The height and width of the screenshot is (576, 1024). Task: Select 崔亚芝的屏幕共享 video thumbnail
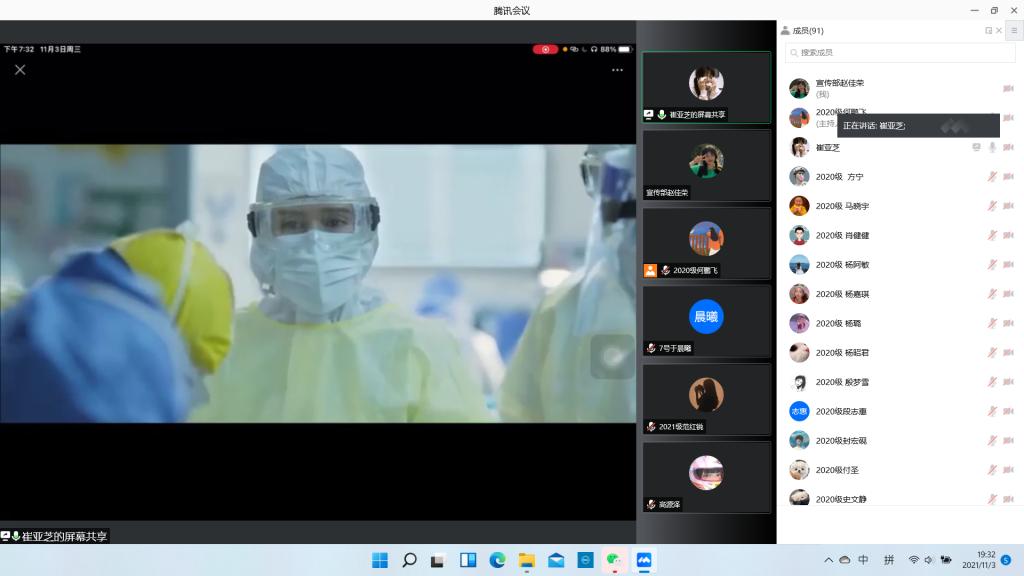[x=706, y=87]
